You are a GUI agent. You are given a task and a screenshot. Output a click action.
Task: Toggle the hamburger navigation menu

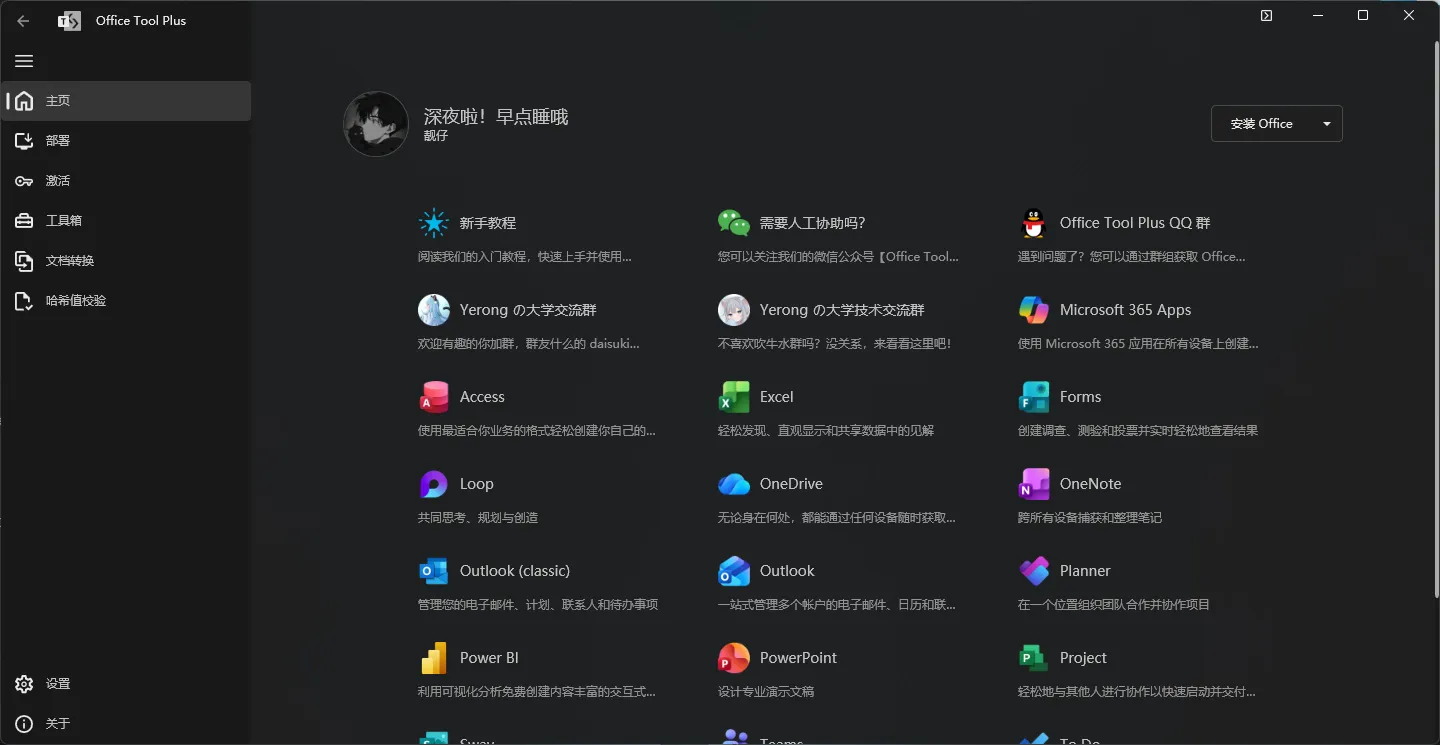click(x=24, y=61)
